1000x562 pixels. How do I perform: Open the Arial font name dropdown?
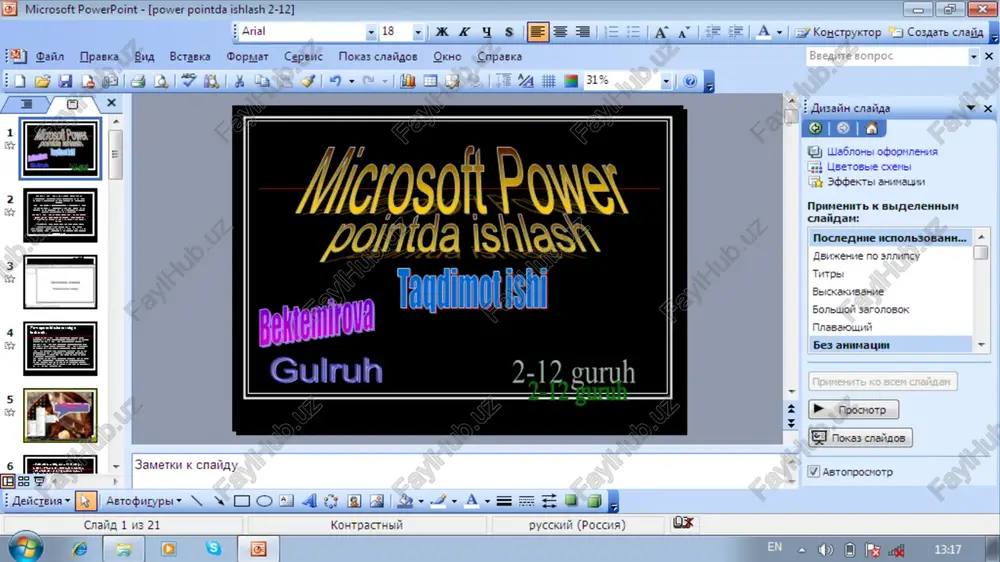(371, 31)
